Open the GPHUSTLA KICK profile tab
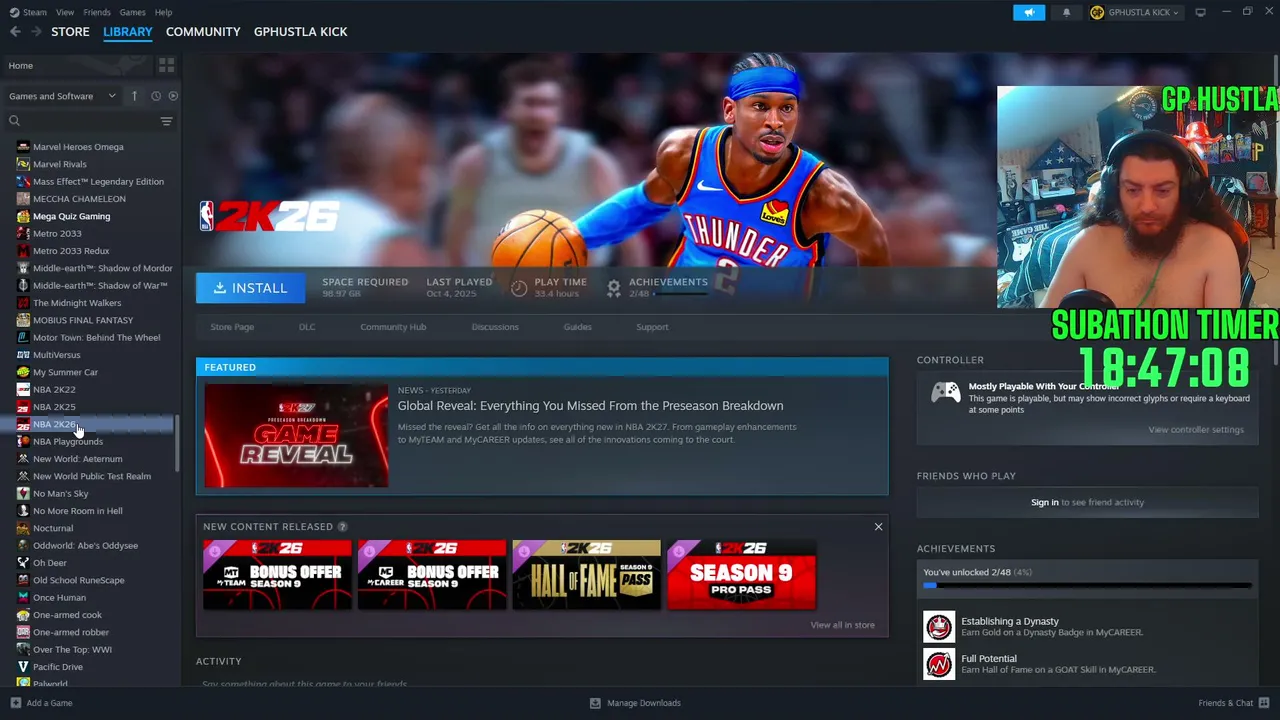This screenshot has height=720, width=1280. pyautogui.click(x=301, y=32)
